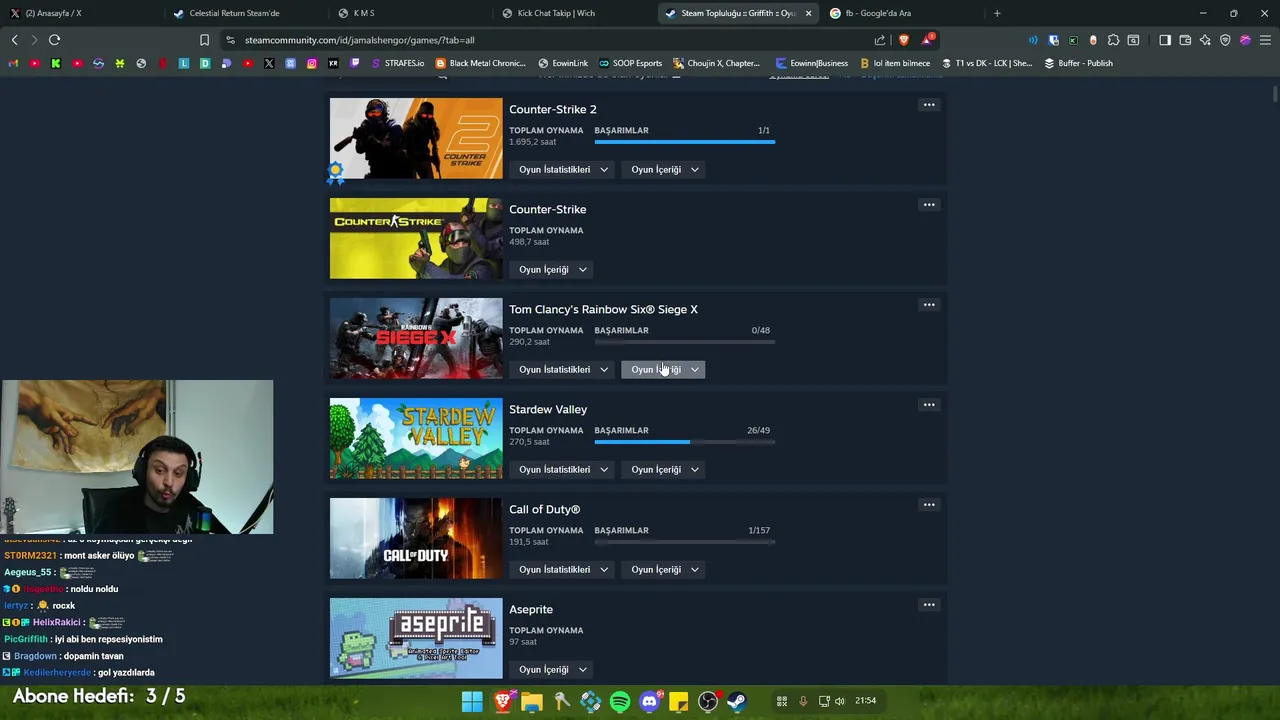Click the browser back arrow
The width and height of the screenshot is (1280, 720).
(14, 40)
